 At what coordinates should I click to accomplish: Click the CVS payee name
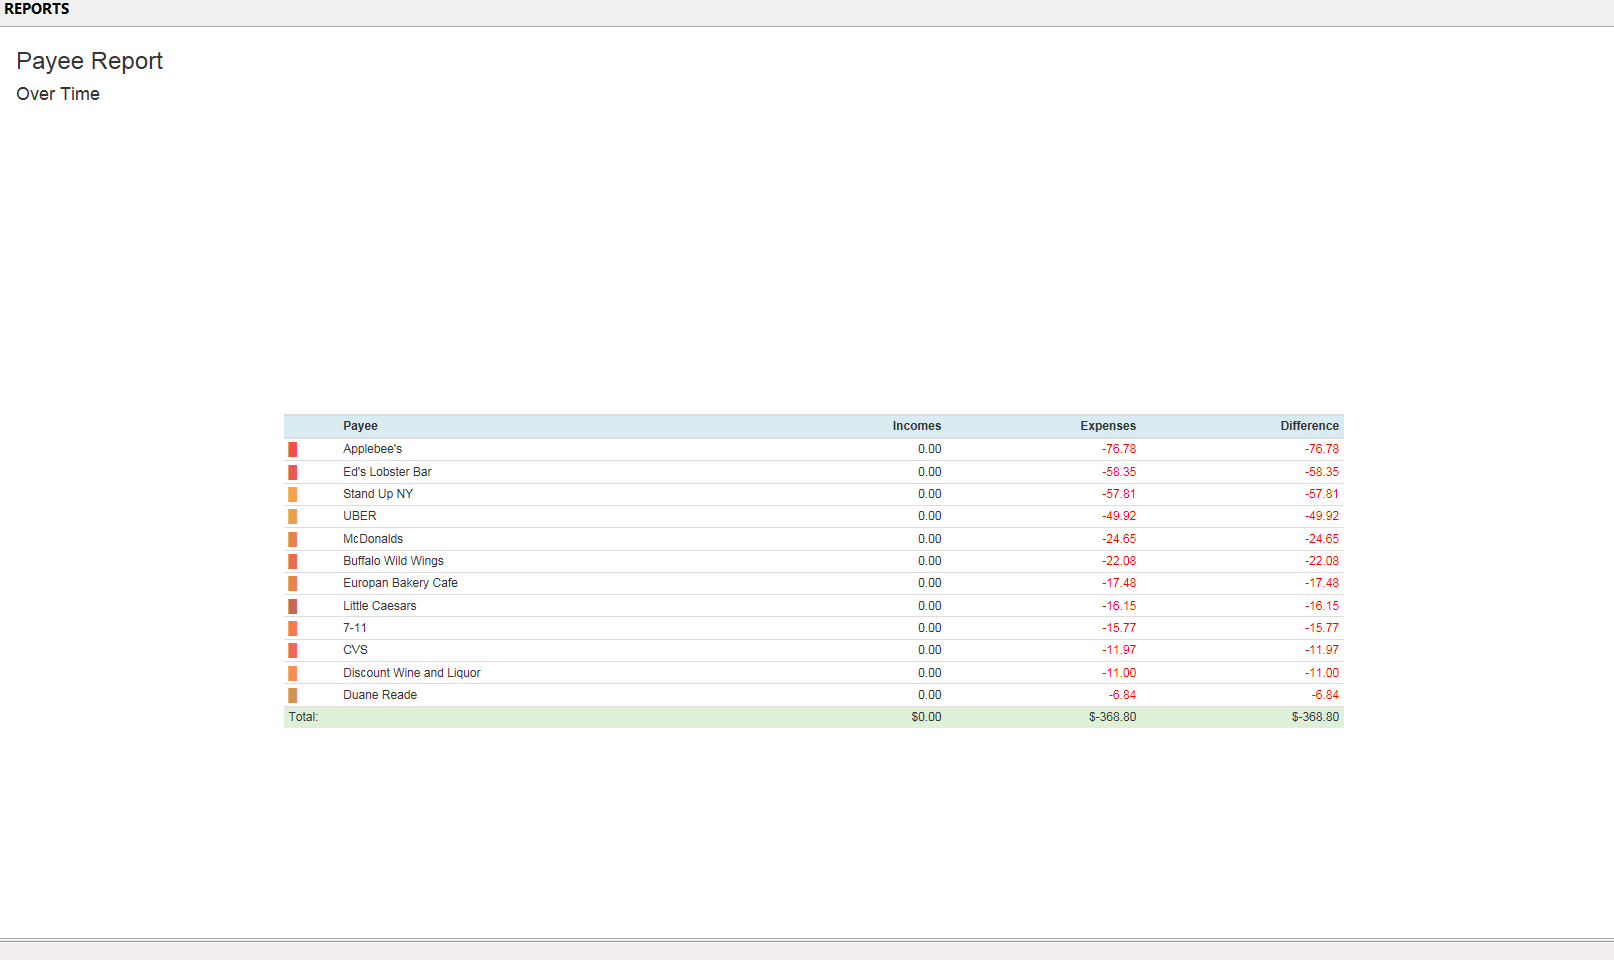[355, 650]
